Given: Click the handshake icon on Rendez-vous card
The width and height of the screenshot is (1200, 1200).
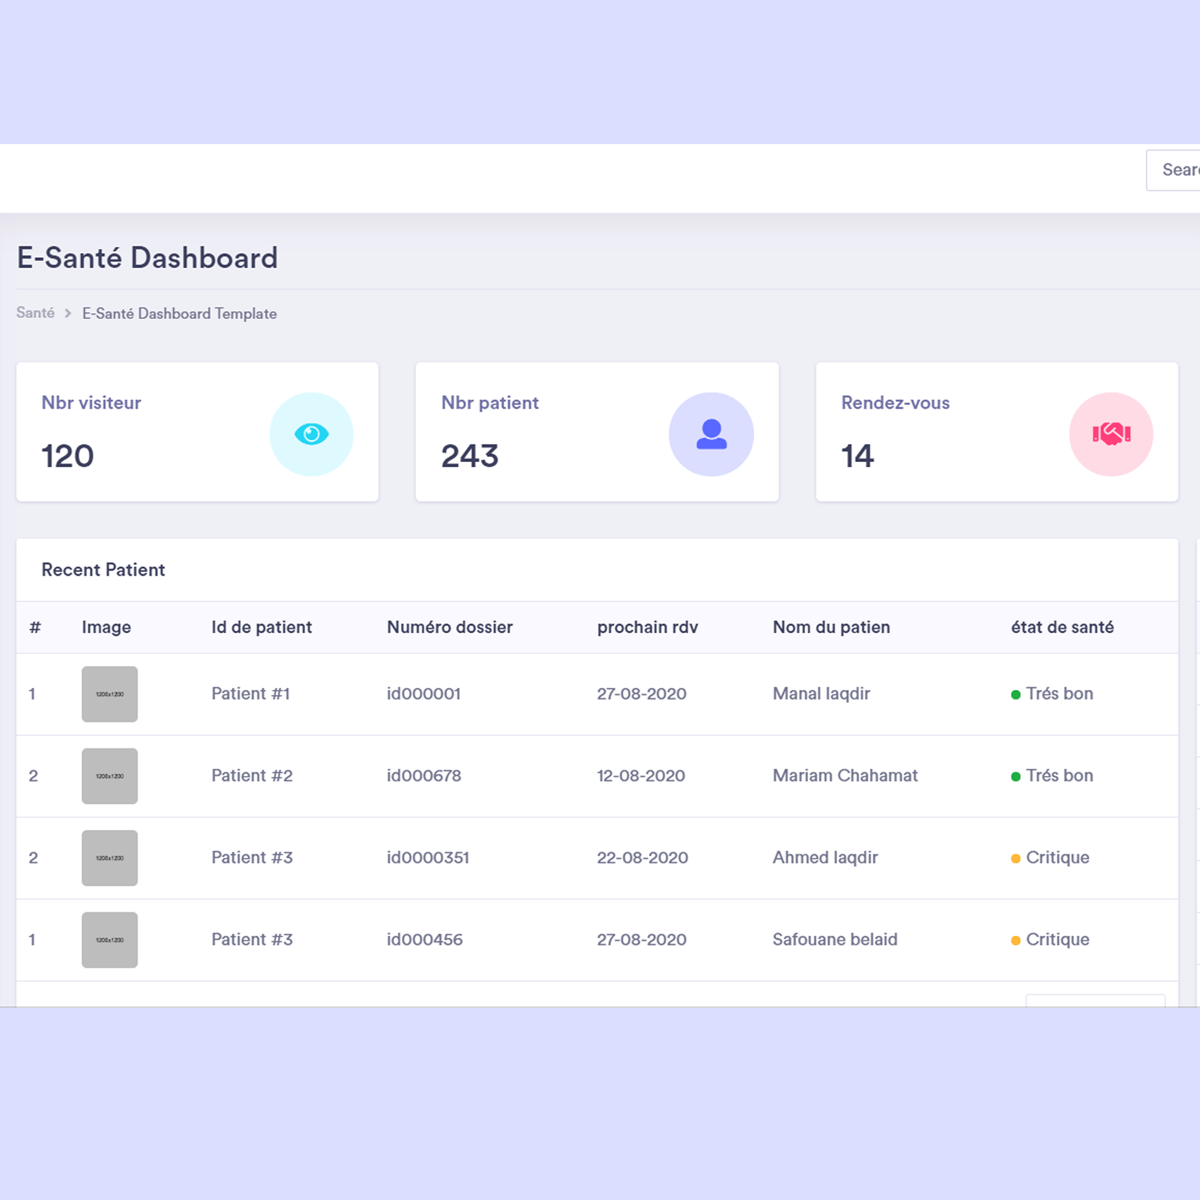Looking at the screenshot, I should (1111, 434).
